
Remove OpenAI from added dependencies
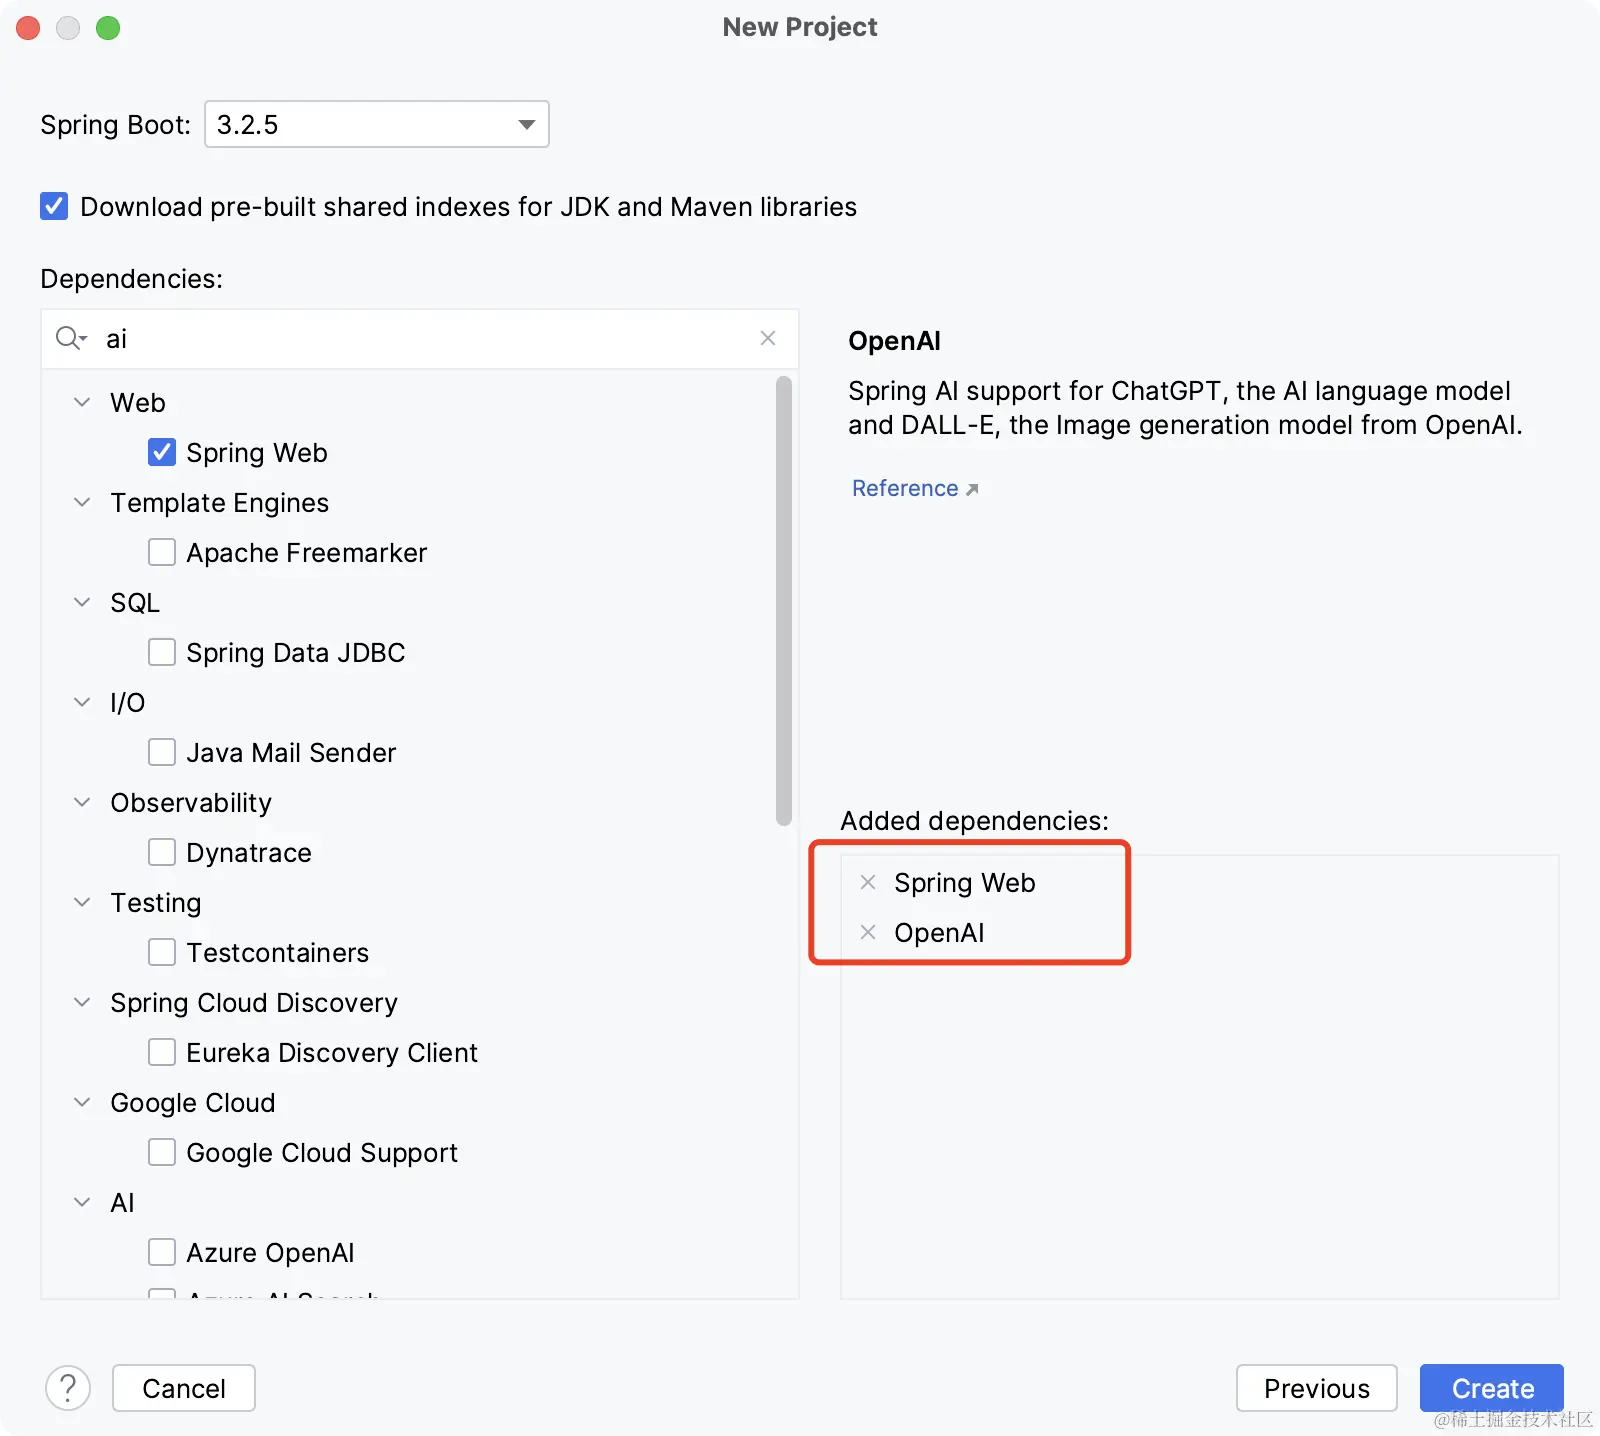point(868,932)
